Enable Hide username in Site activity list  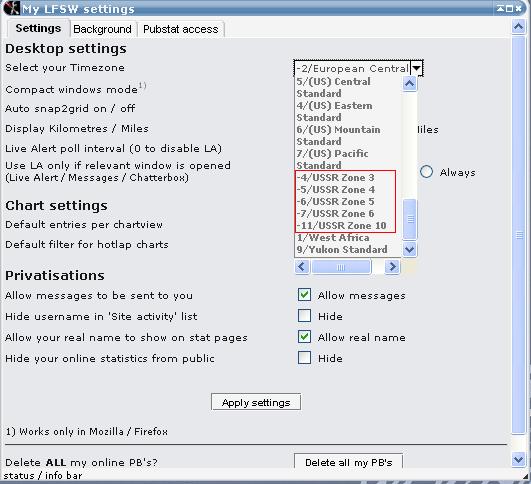coord(304,316)
